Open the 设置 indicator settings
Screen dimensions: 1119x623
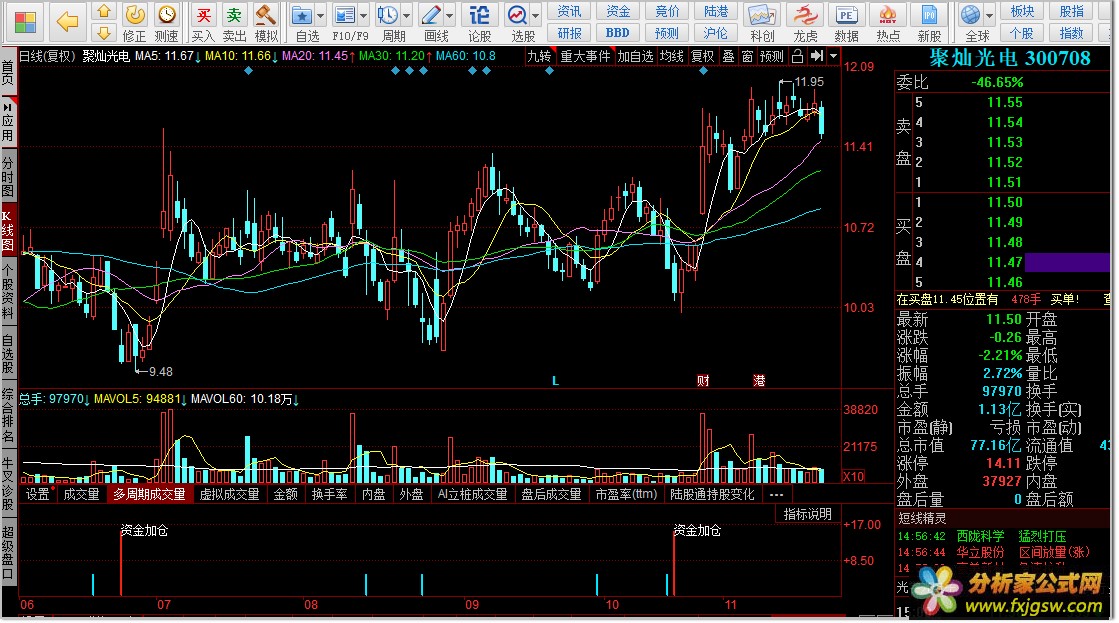37,494
